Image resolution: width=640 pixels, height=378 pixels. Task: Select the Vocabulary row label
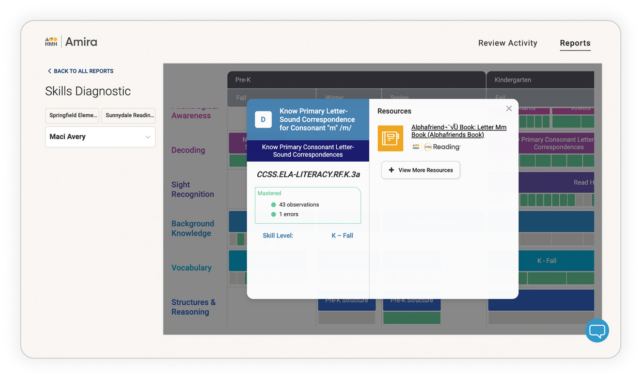pos(191,268)
